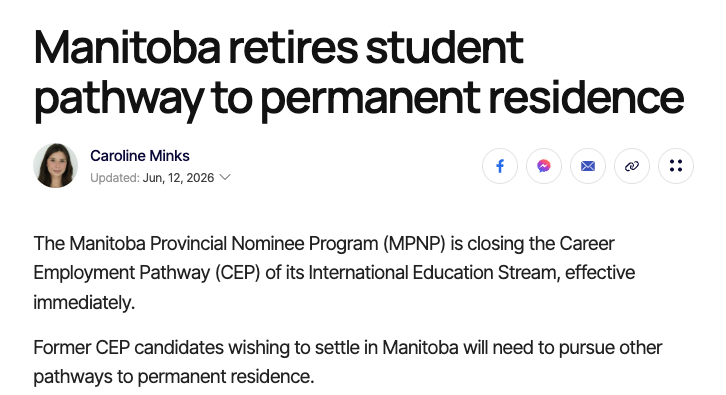Screen dimensions: 726x395
Task: Click headline line "Manitoba retires student"
Action: pos(278,47)
